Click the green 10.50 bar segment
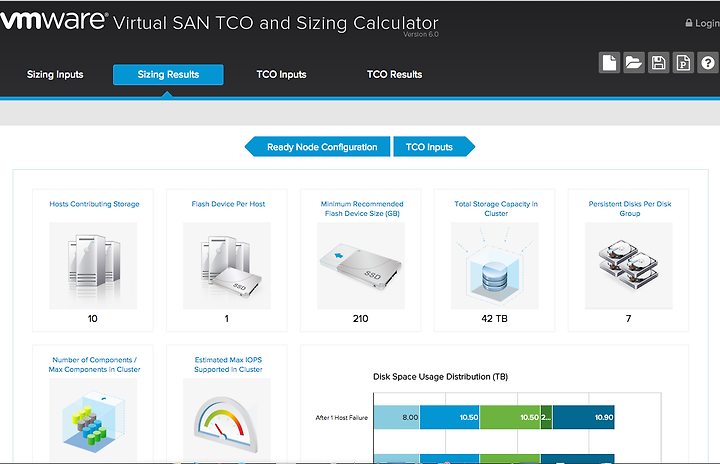720x464 pixels. (510, 417)
